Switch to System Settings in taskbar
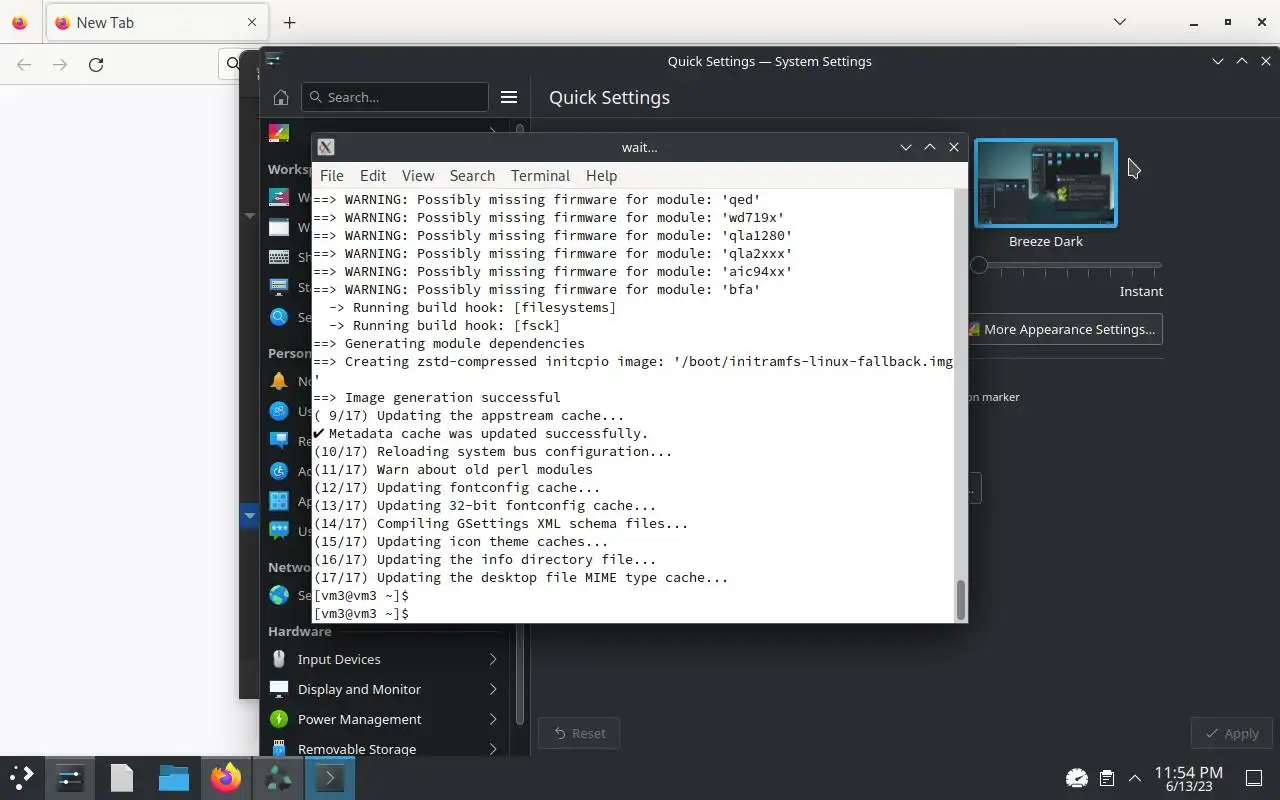 pyautogui.click(x=70, y=777)
